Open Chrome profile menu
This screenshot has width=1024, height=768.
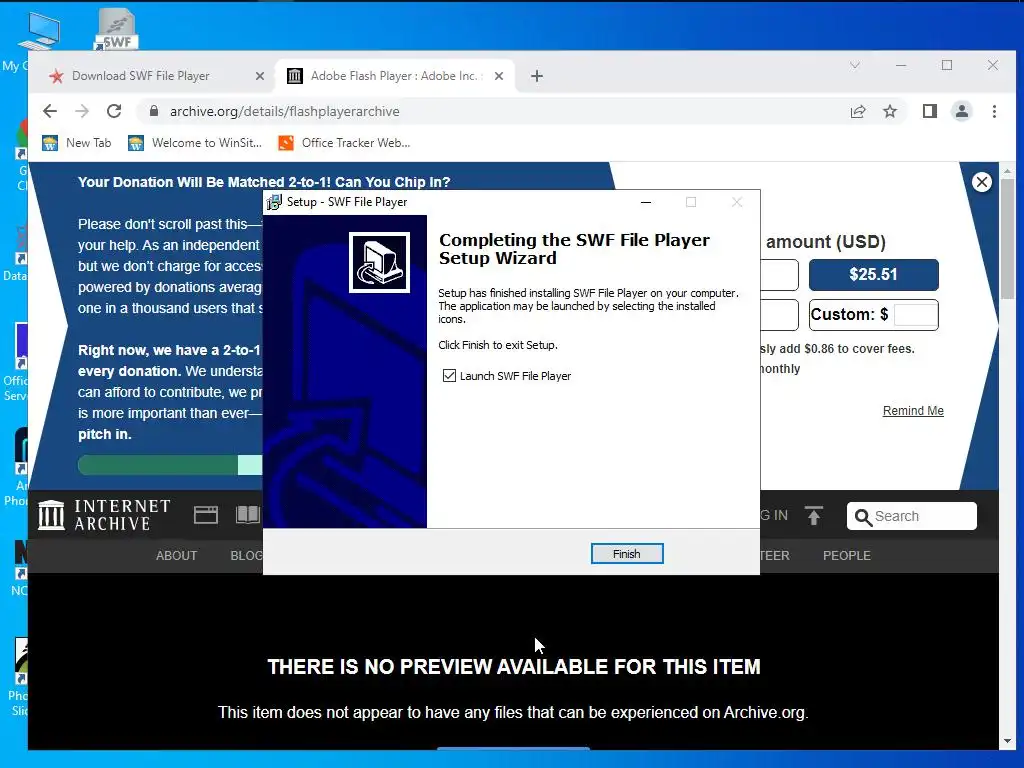[x=962, y=112]
